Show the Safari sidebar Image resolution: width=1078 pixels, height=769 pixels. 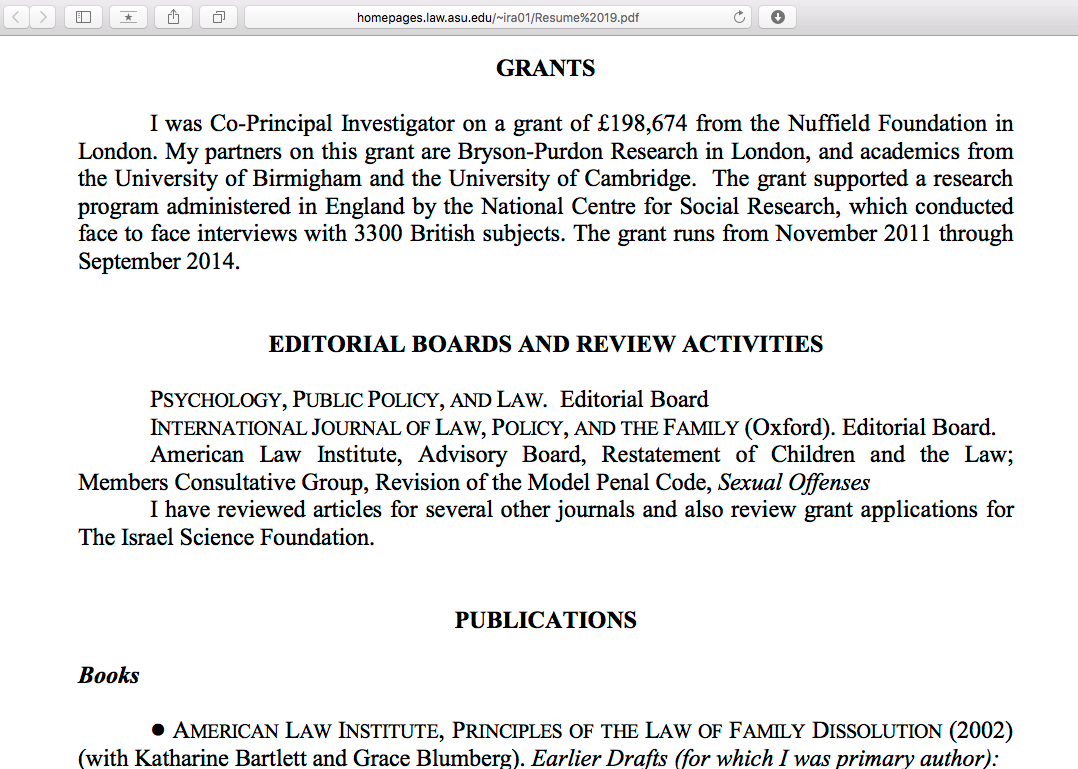(83, 17)
